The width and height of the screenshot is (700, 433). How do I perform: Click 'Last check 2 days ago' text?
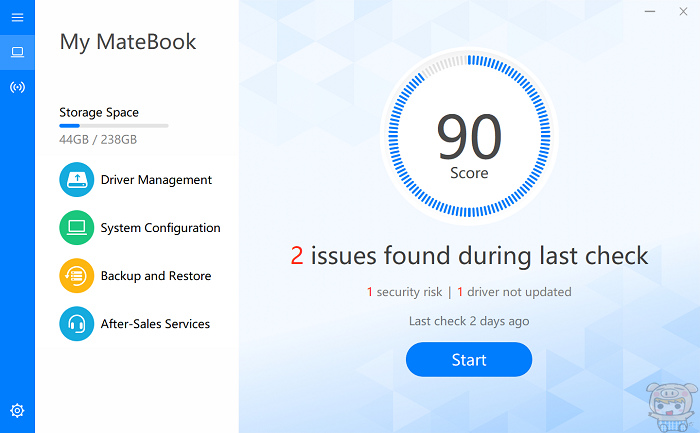[469, 321]
